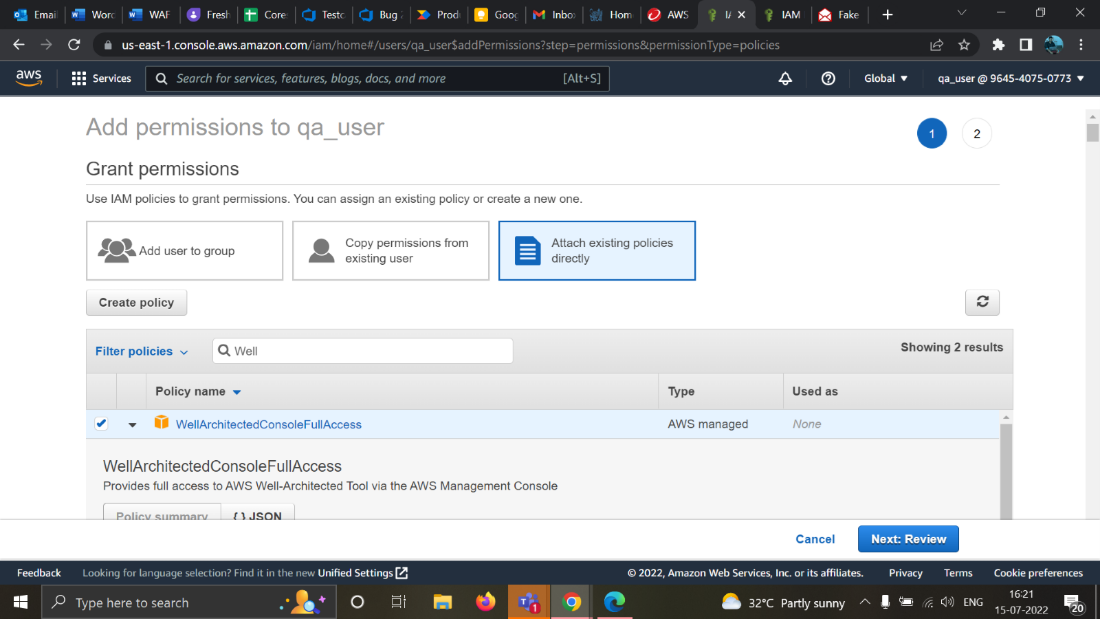Refresh the policy list
This screenshot has height=619, width=1100.
tap(982, 302)
